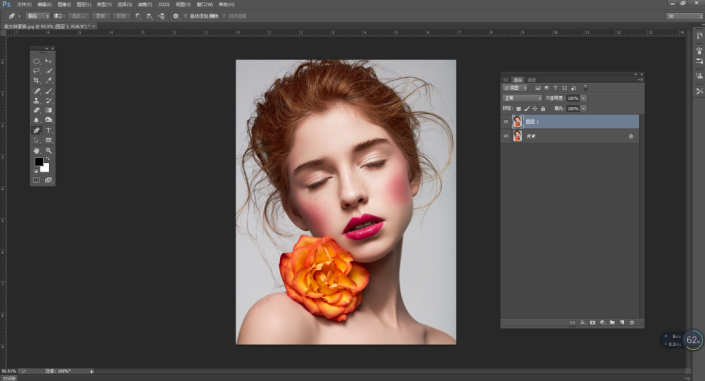Switch to the 3D tab in layers panel
This screenshot has width=705, height=381.
505,80
